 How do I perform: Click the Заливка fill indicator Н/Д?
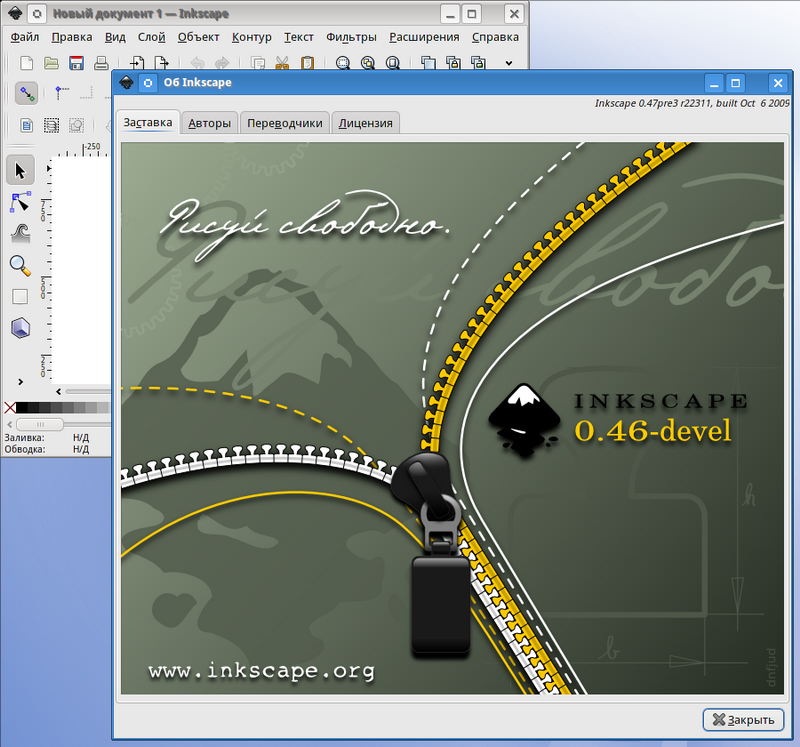[x=81, y=437]
